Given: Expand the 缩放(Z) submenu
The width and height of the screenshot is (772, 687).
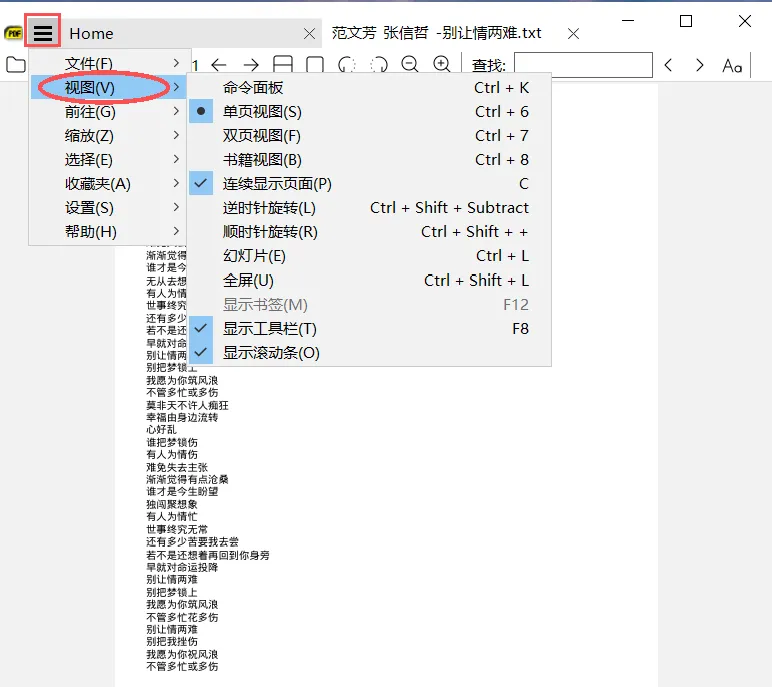Looking at the screenshot, I should point(109,135).
